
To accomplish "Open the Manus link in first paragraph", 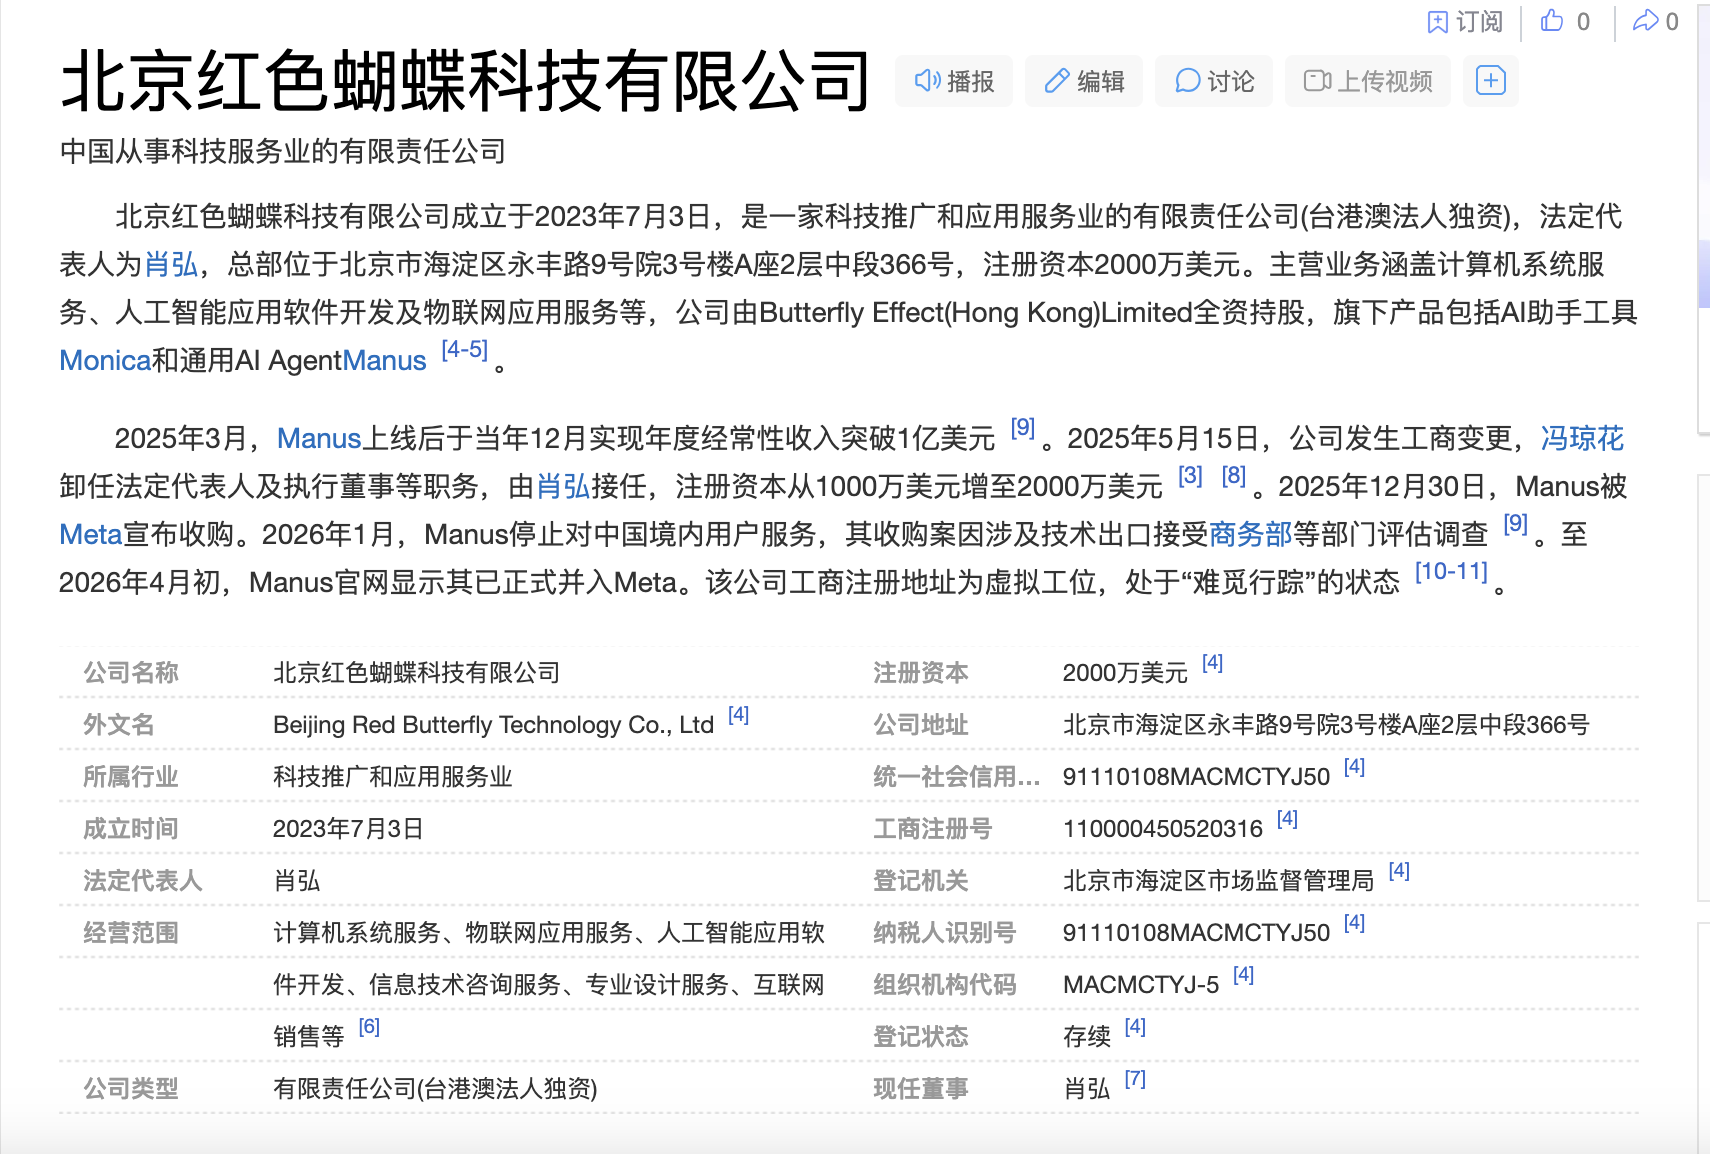I will (384, 360).
